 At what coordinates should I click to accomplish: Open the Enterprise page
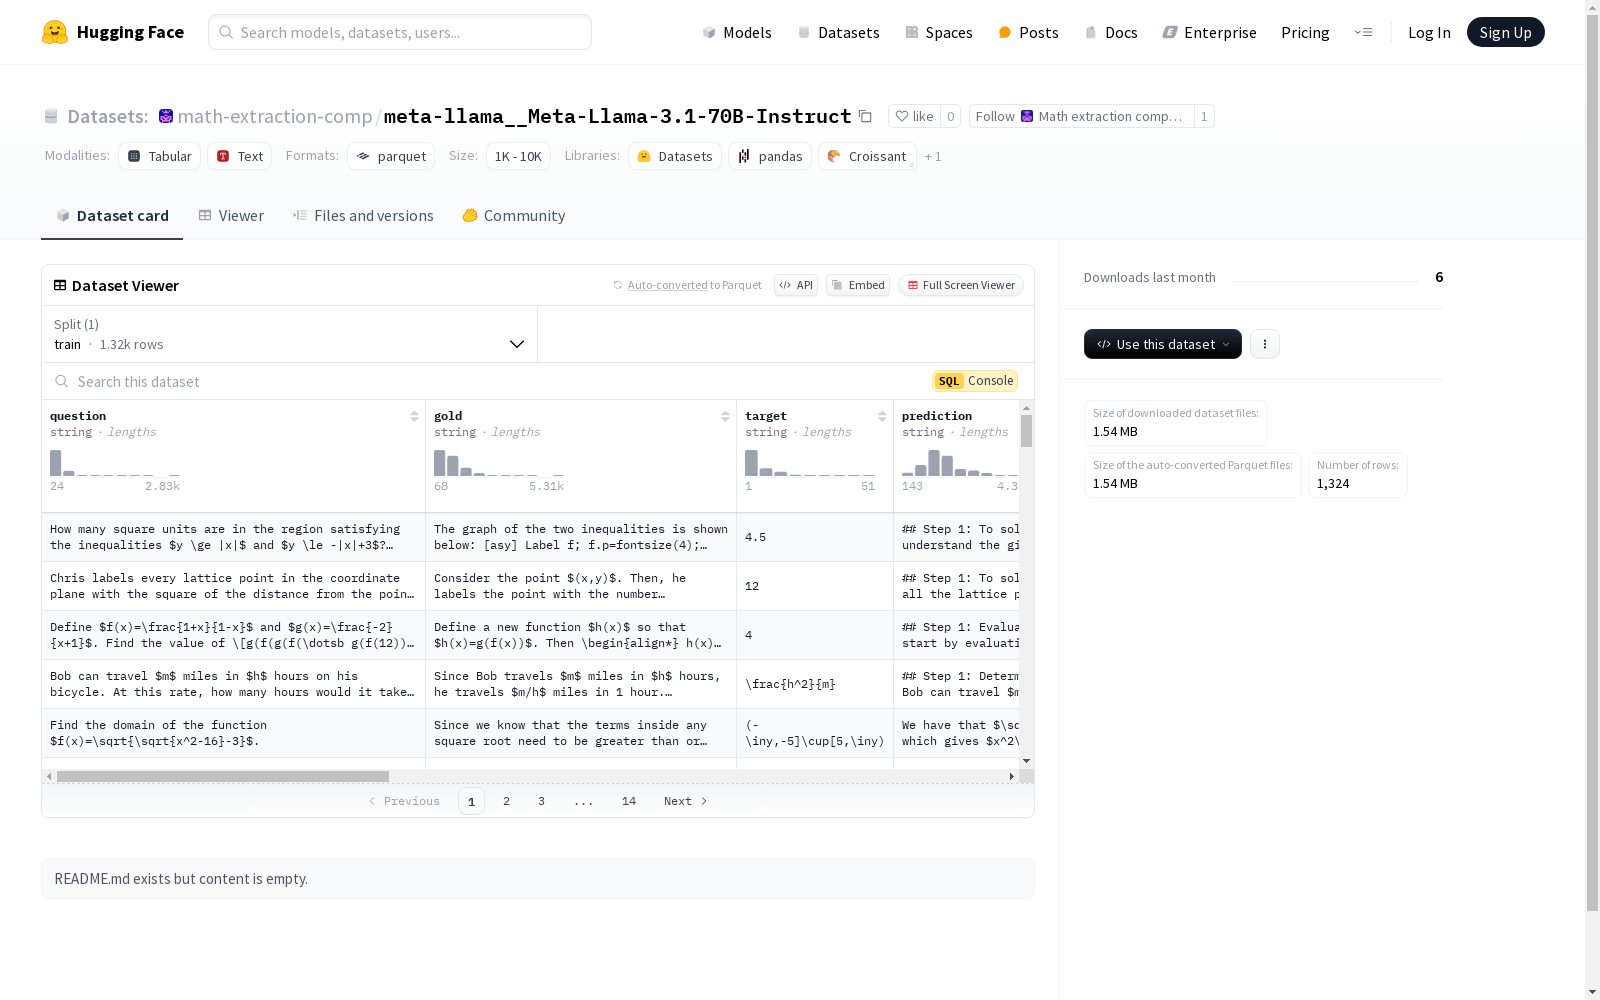pyautogui.click(x=1209, y=32)
